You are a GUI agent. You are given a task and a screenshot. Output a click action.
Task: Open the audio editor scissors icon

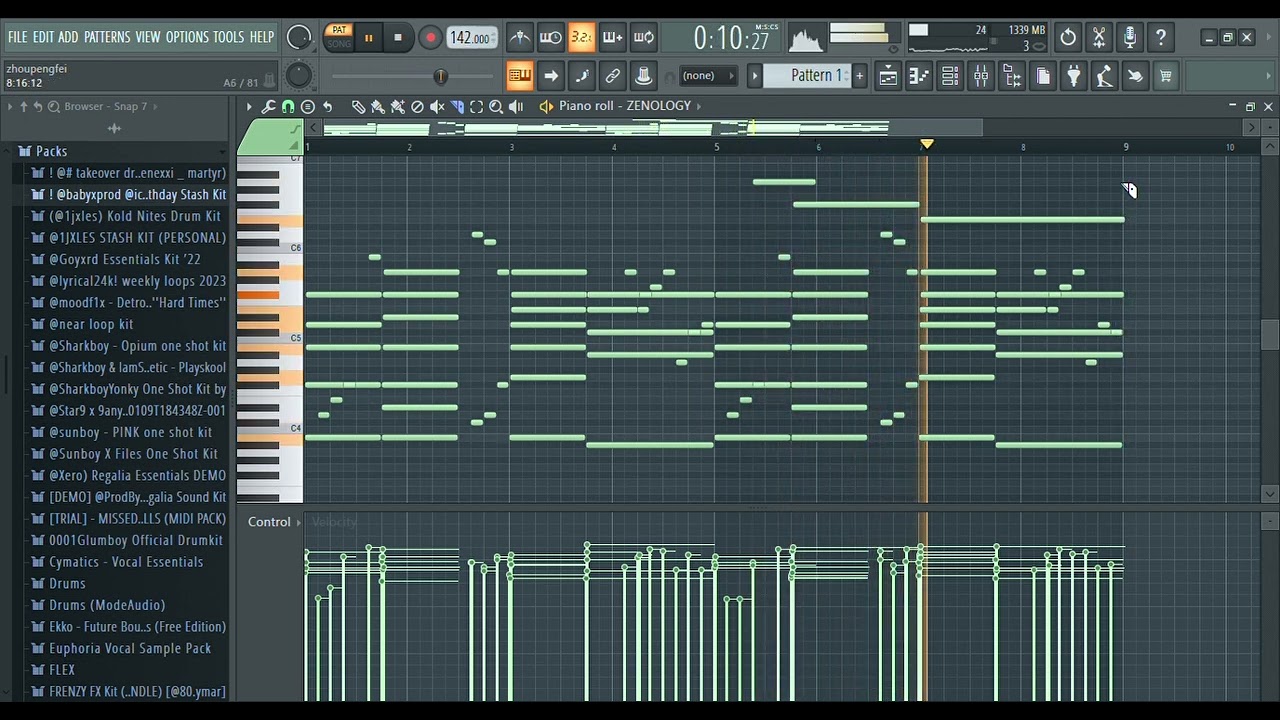1099,38
